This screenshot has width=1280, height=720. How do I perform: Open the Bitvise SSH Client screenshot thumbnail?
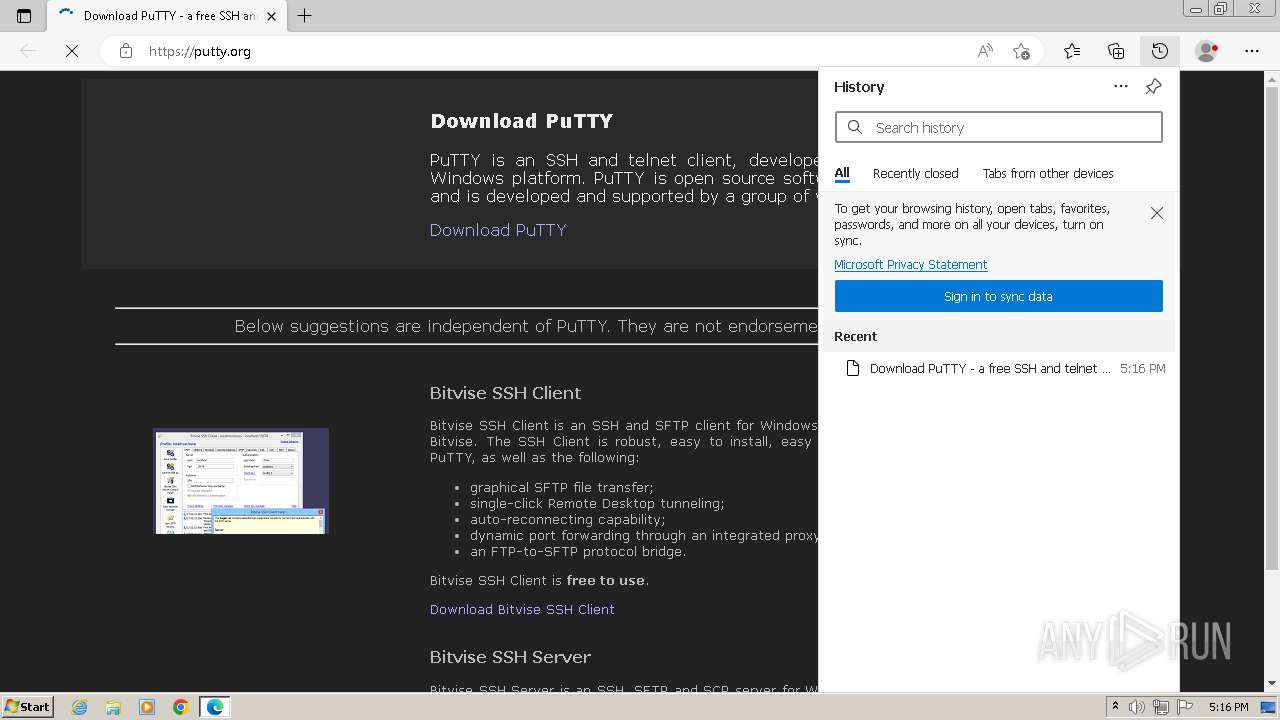coord(241,481)
